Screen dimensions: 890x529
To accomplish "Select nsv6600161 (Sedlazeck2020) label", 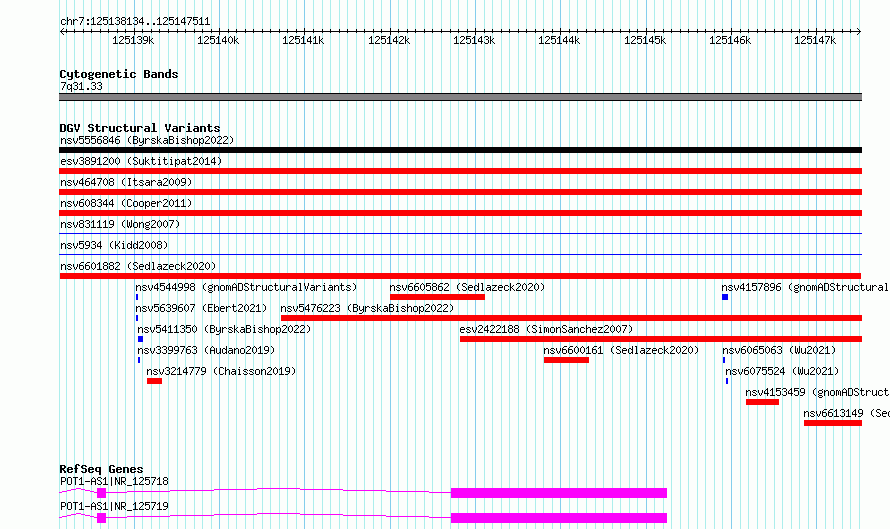I will 621,350.
